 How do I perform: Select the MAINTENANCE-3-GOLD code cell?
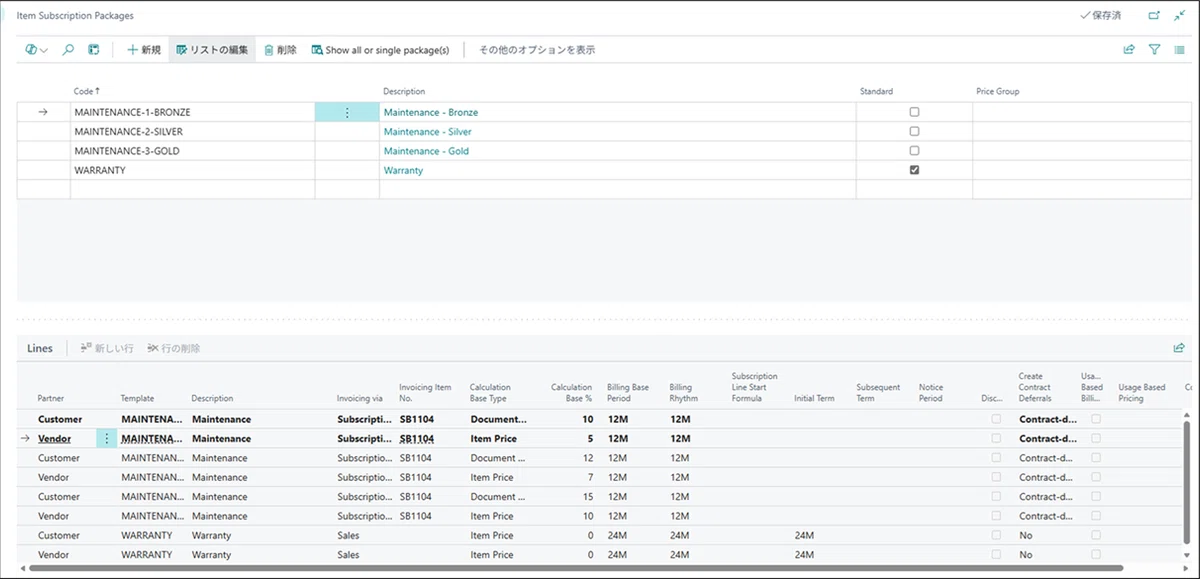(x=192, y=151)
